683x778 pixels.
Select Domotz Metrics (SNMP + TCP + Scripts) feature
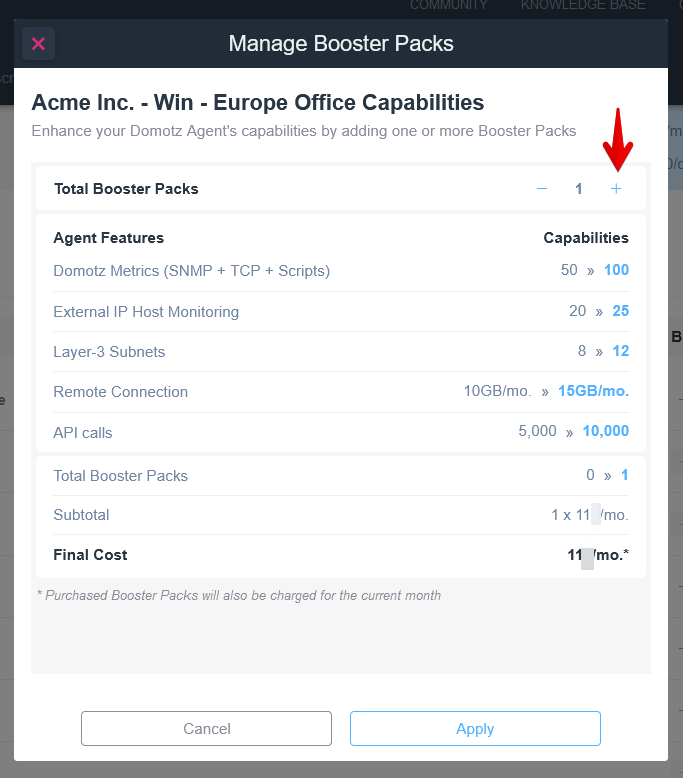[191, 271]
